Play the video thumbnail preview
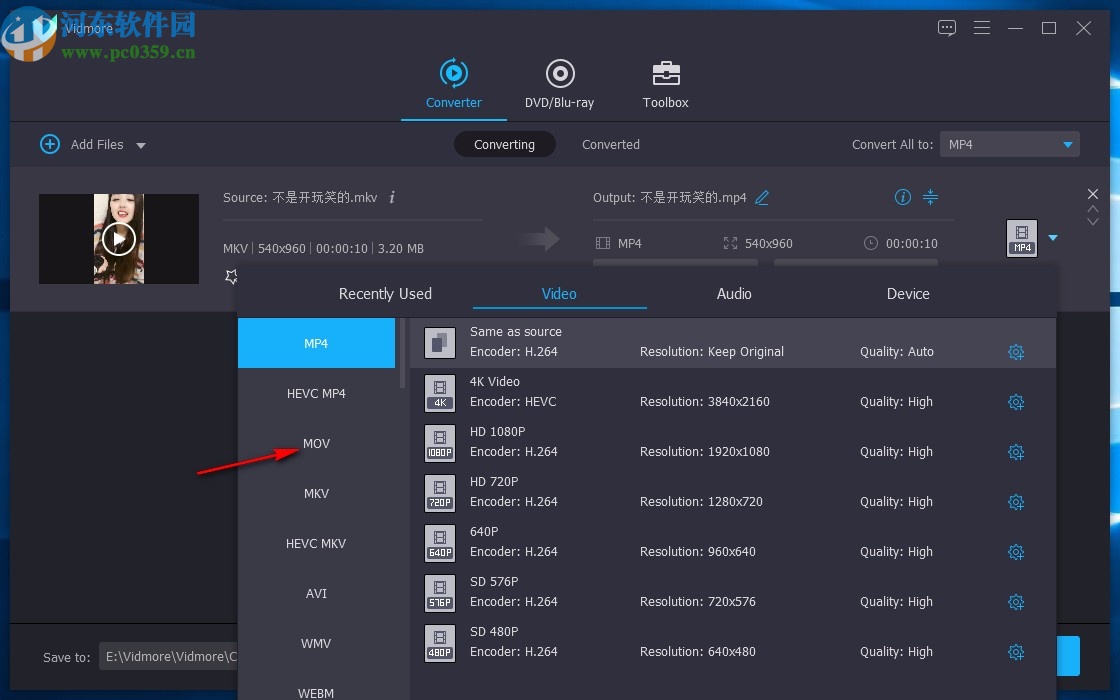This screenshot has height=700, width=1120. 118,239
